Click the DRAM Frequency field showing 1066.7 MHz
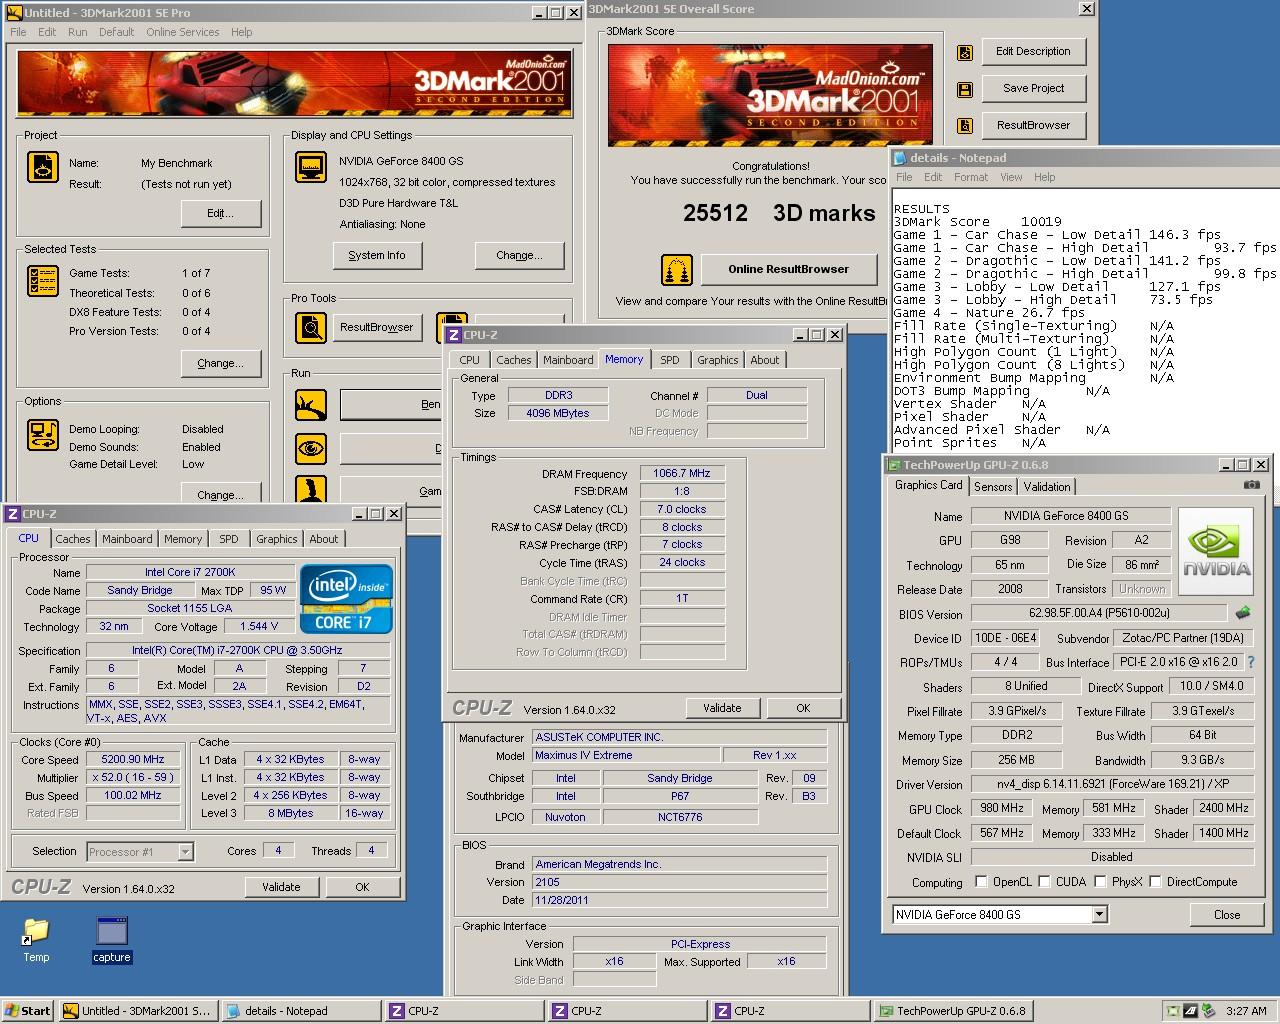This screenshot has height=1024, width=1280. 682,473
